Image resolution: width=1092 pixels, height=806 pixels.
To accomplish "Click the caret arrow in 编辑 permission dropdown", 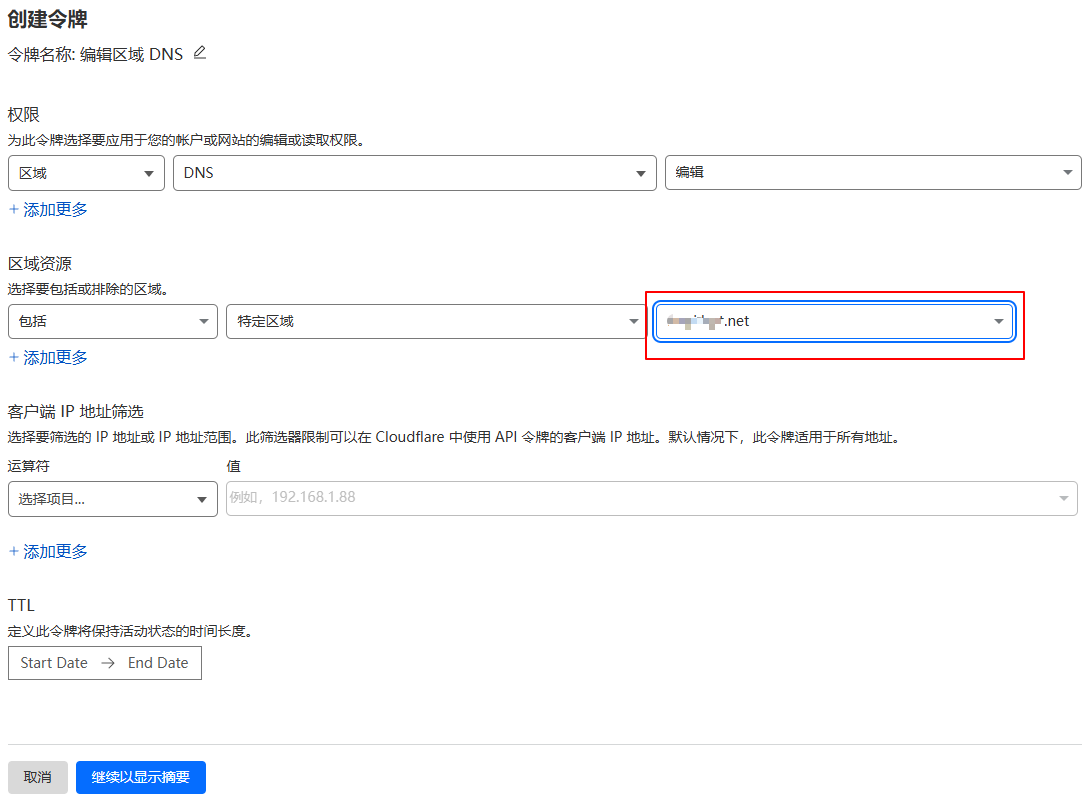I will (1067, 173).
